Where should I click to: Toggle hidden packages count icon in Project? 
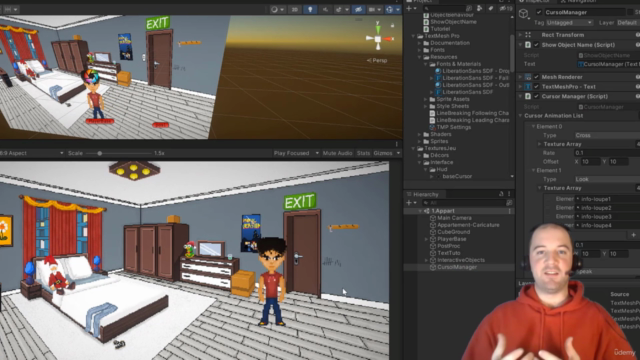(x=507, y=8)
